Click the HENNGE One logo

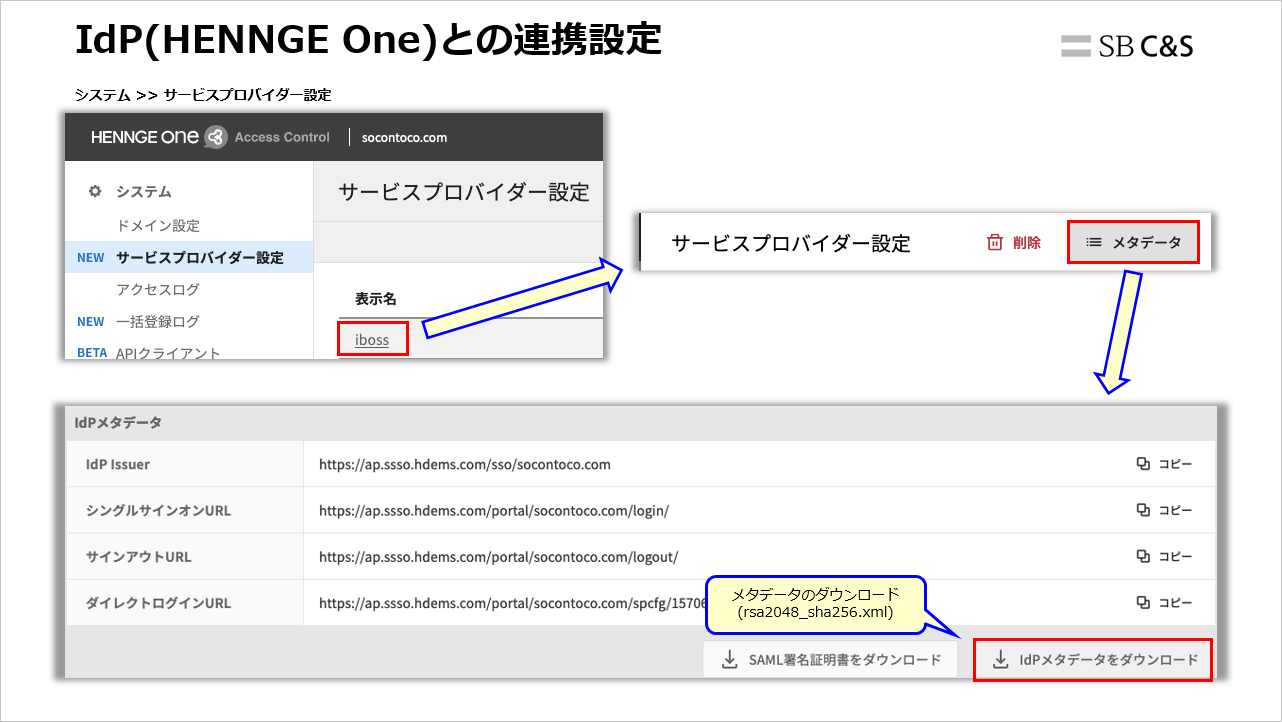coord(158,137)
